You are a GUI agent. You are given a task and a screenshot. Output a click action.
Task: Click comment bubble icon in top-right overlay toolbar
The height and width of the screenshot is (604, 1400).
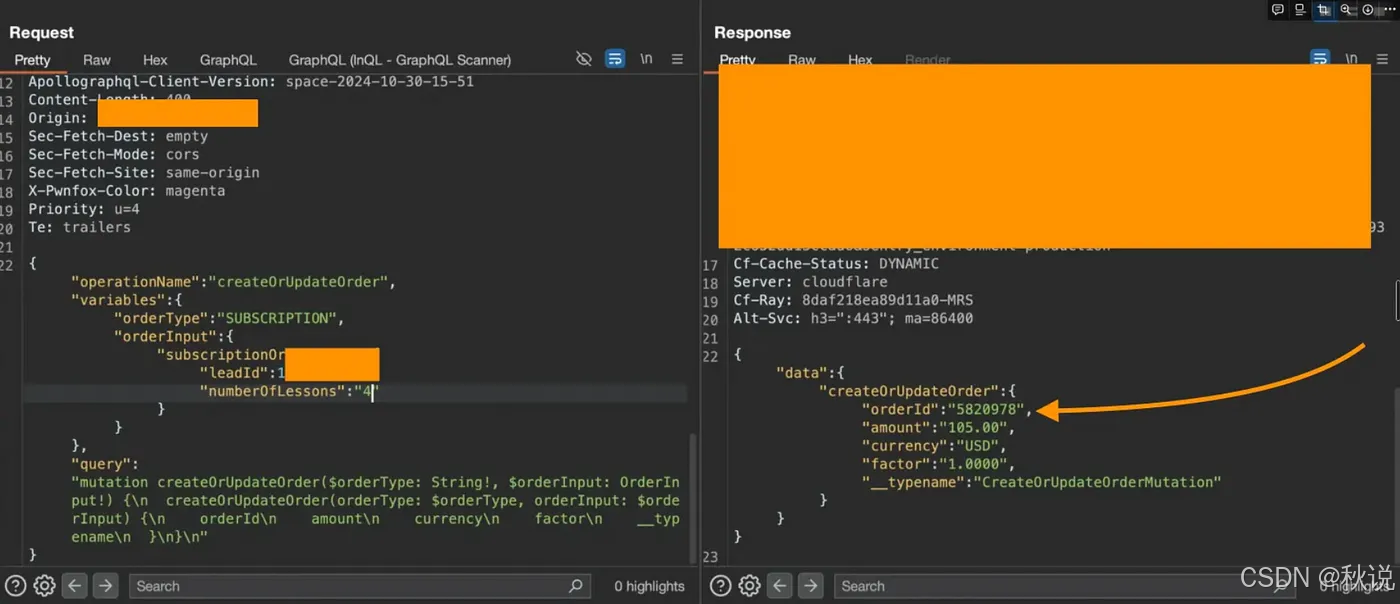(x=1278, y=10)
